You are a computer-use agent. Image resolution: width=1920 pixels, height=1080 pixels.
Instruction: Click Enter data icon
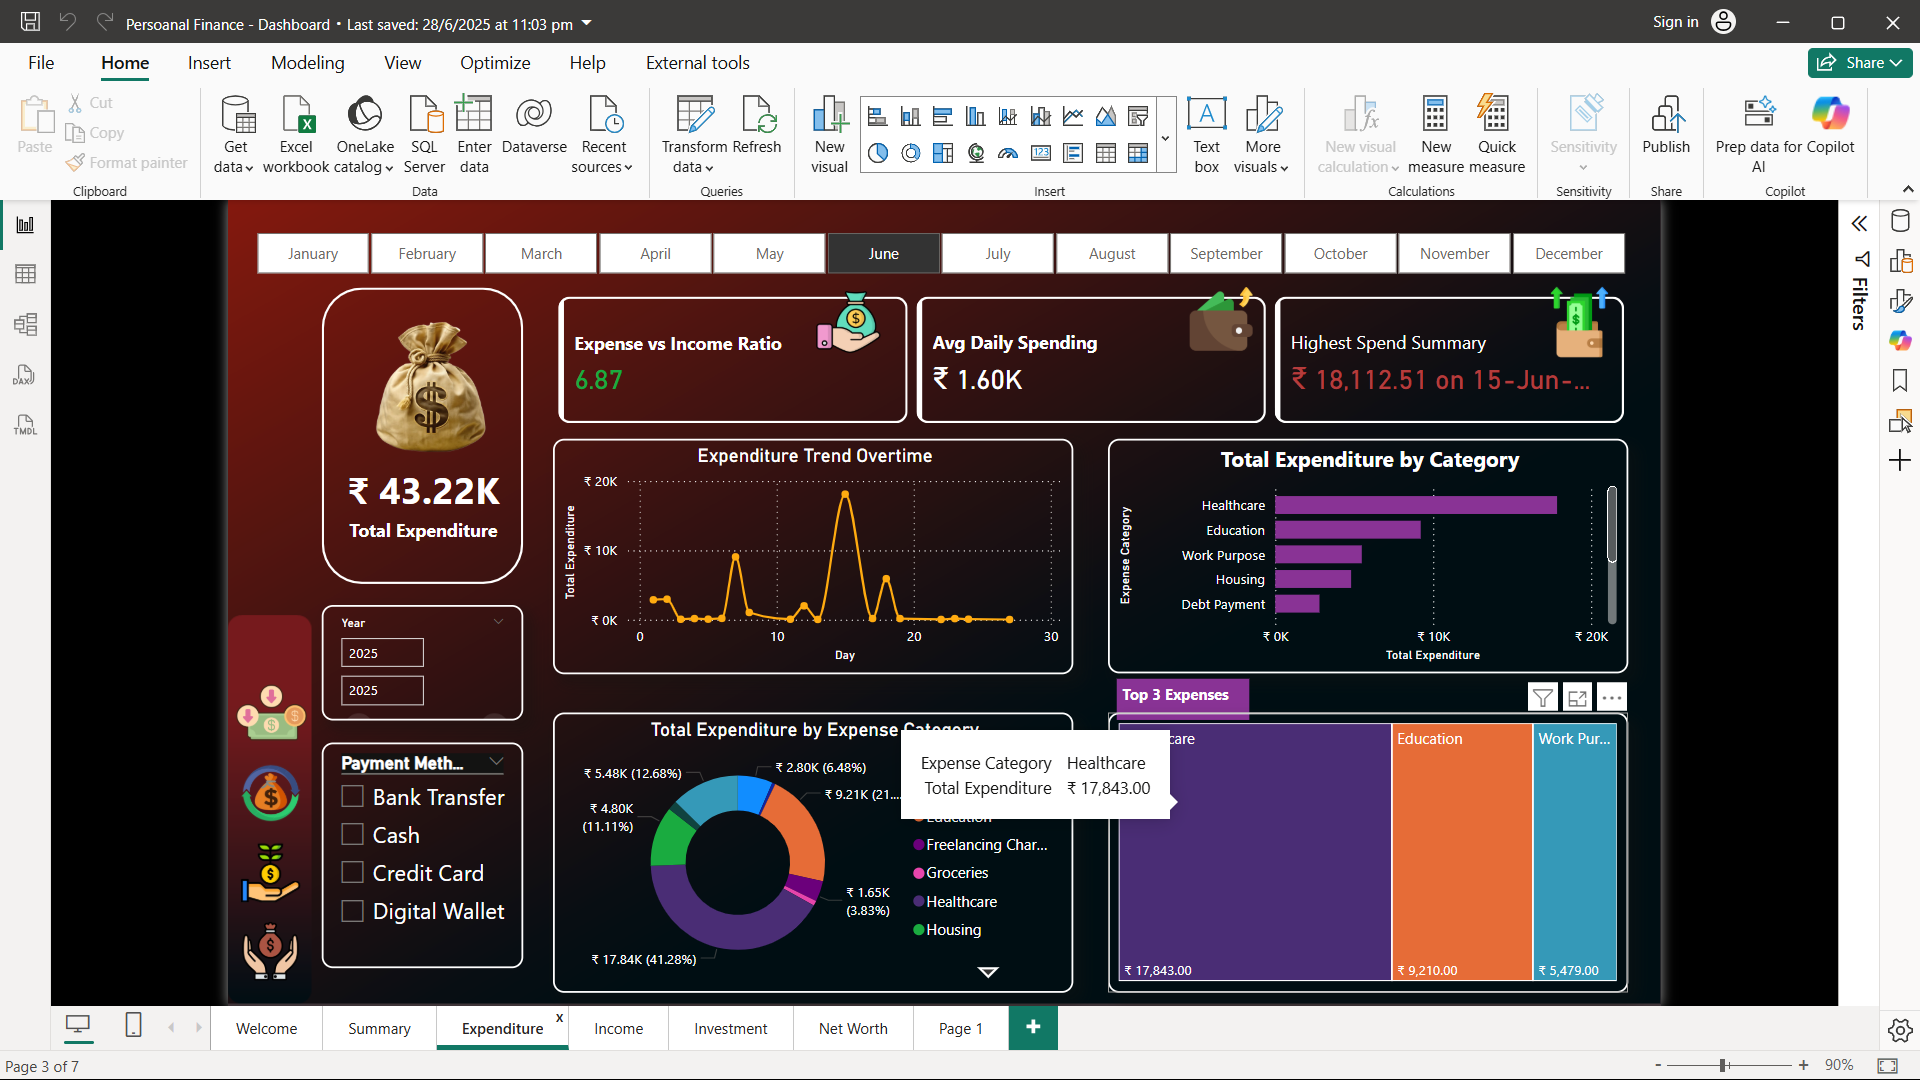point(474,134)
